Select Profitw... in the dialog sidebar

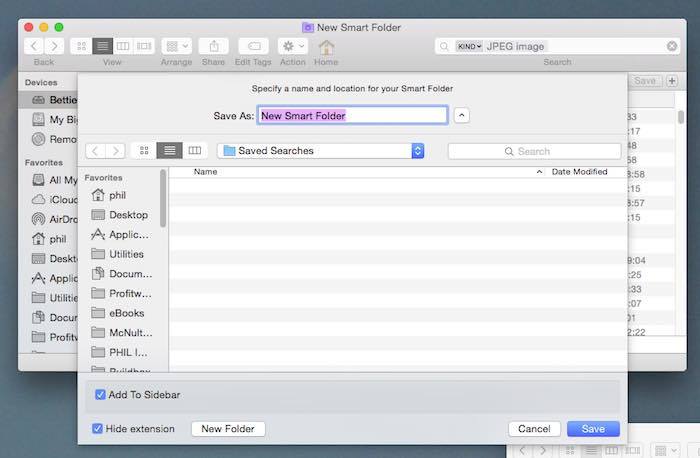(120, 293)
